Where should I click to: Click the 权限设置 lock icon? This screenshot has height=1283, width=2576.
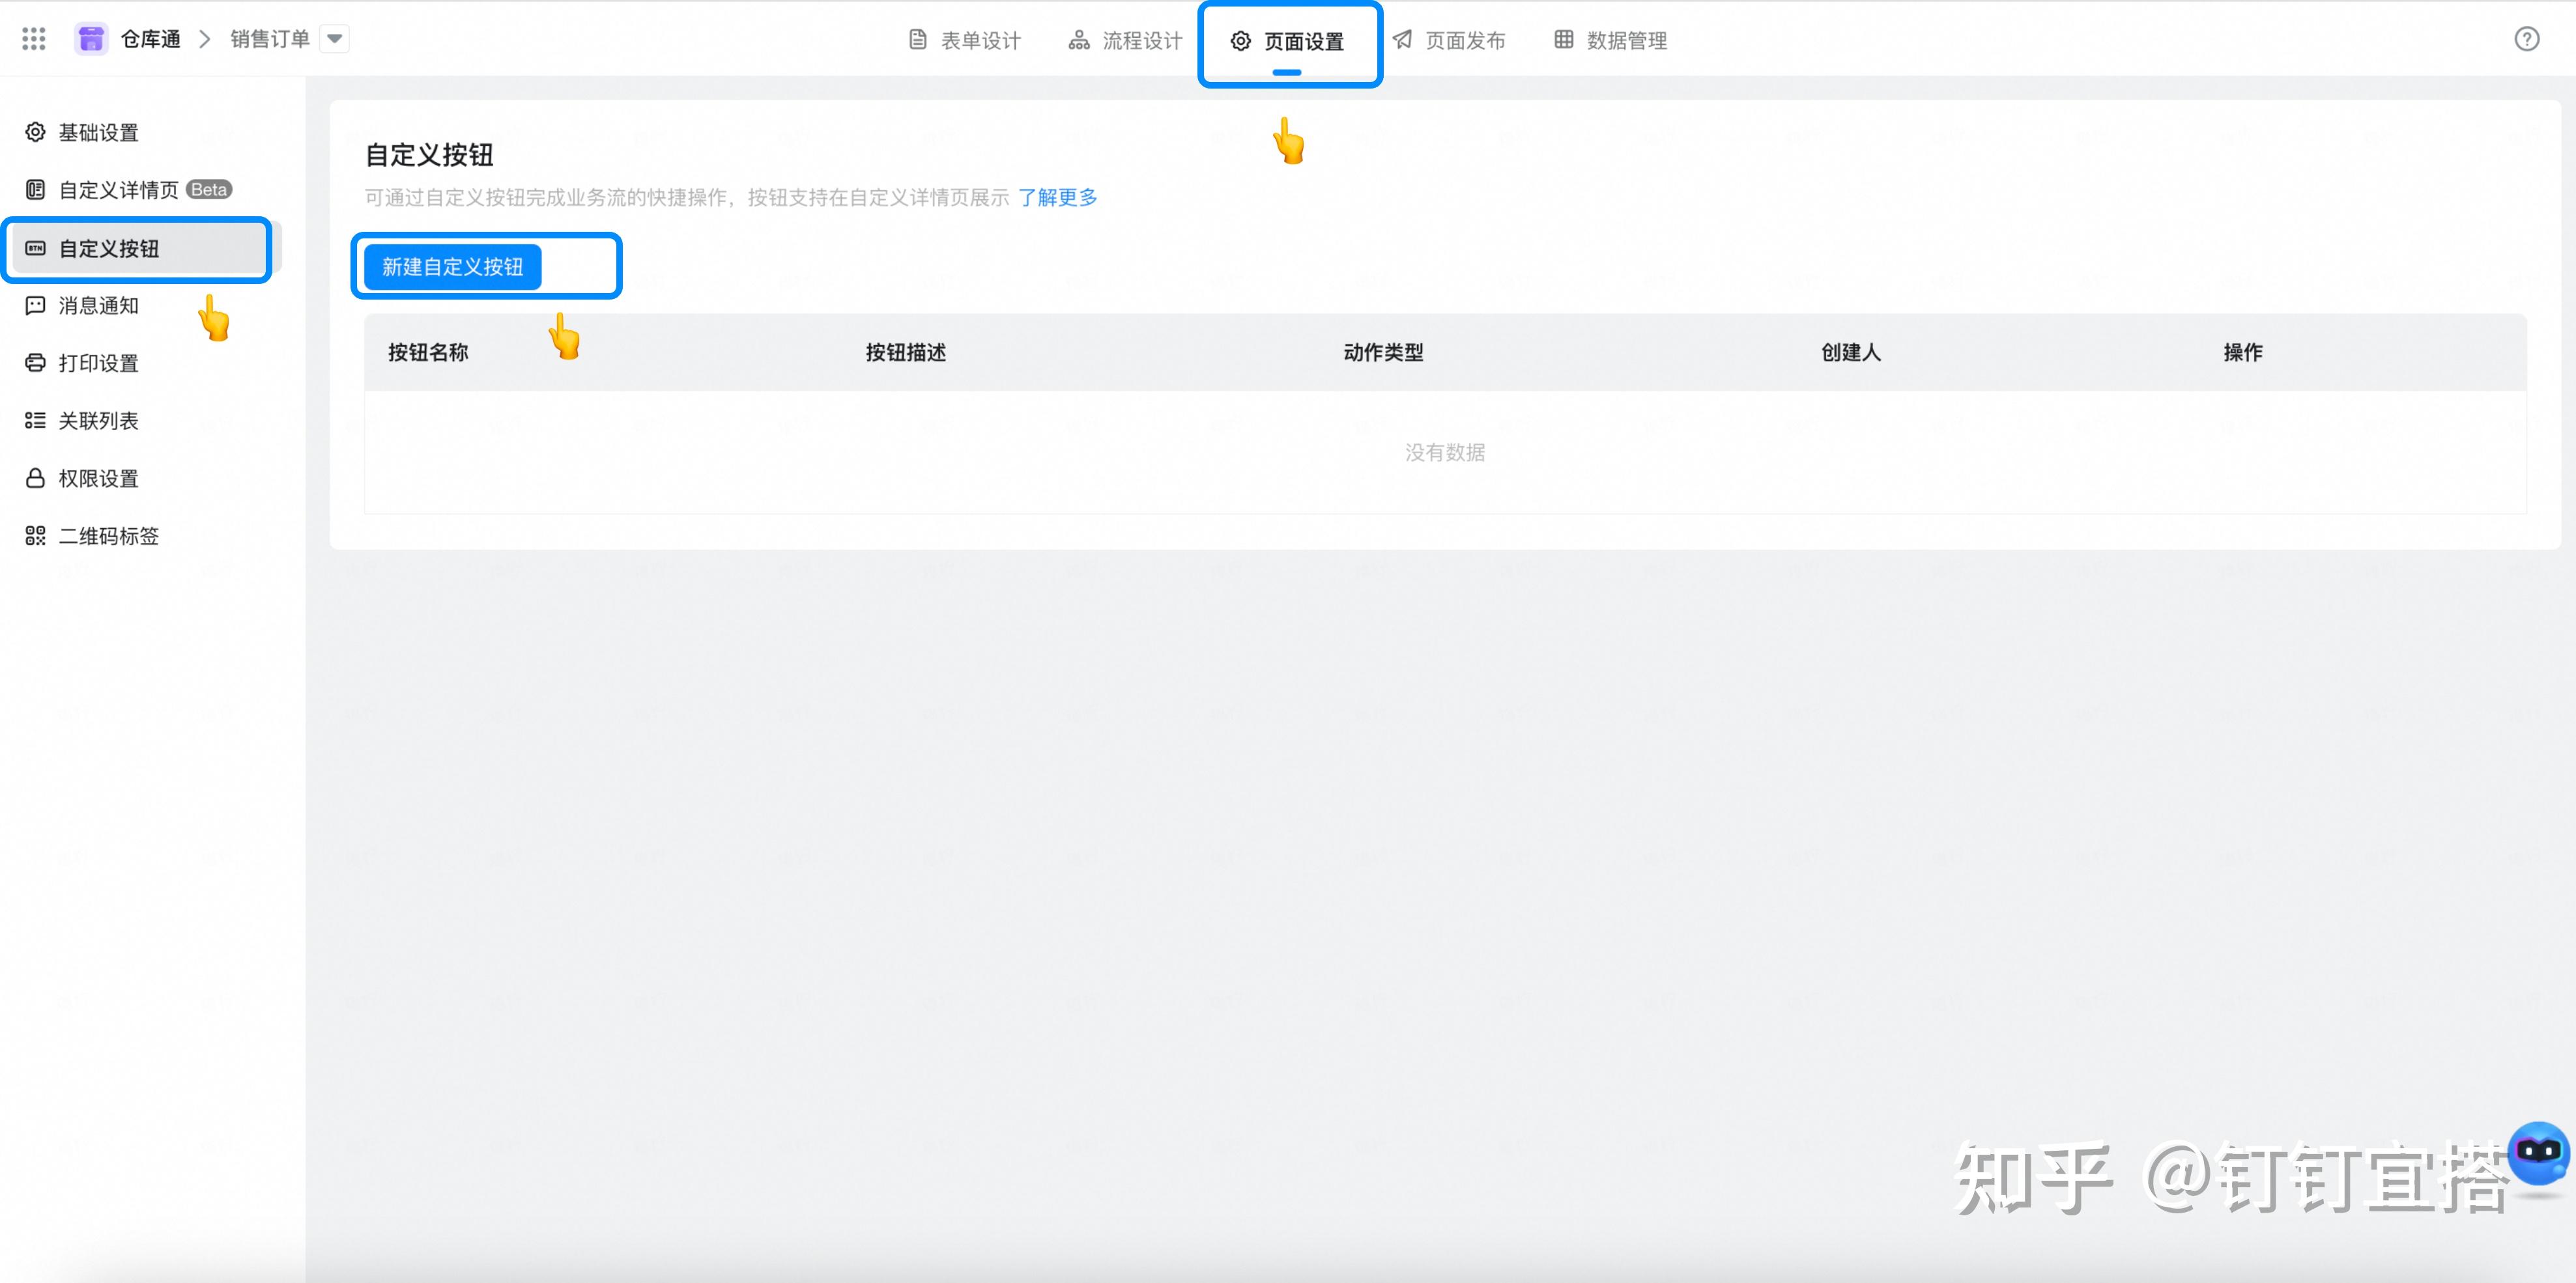[35, 478]
